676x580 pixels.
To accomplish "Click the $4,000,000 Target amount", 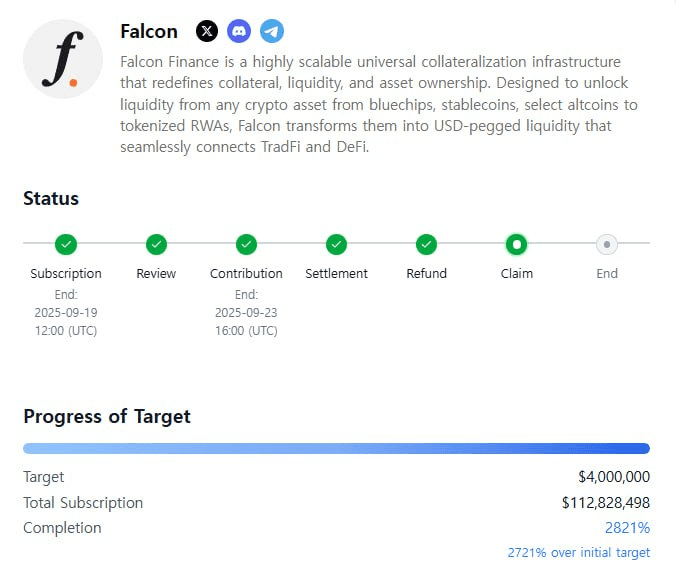I will pos(614,477).
